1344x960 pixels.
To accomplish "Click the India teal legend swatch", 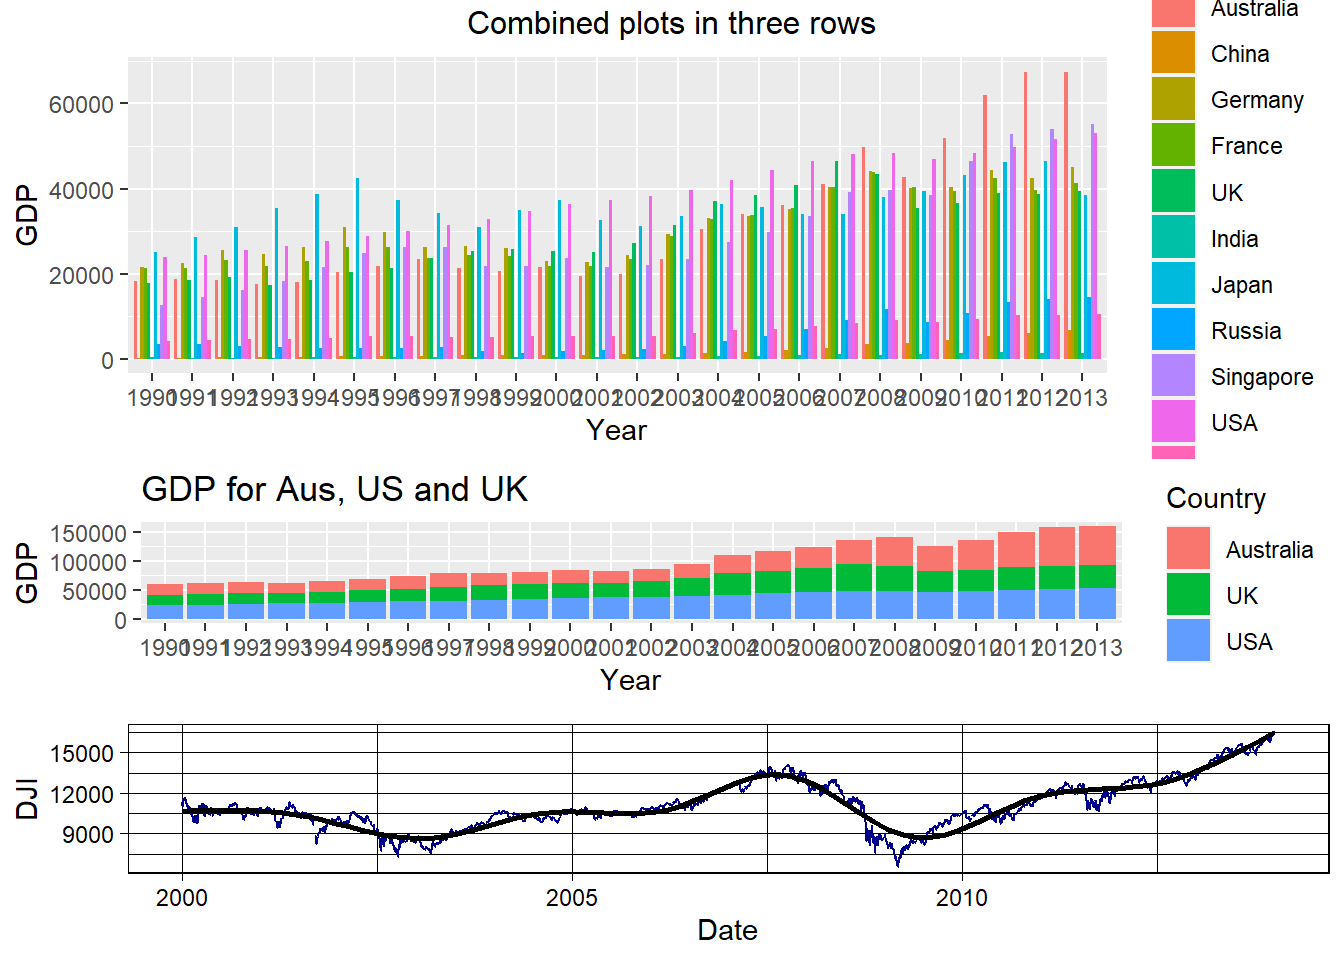I will click(x=1173, y=237).
